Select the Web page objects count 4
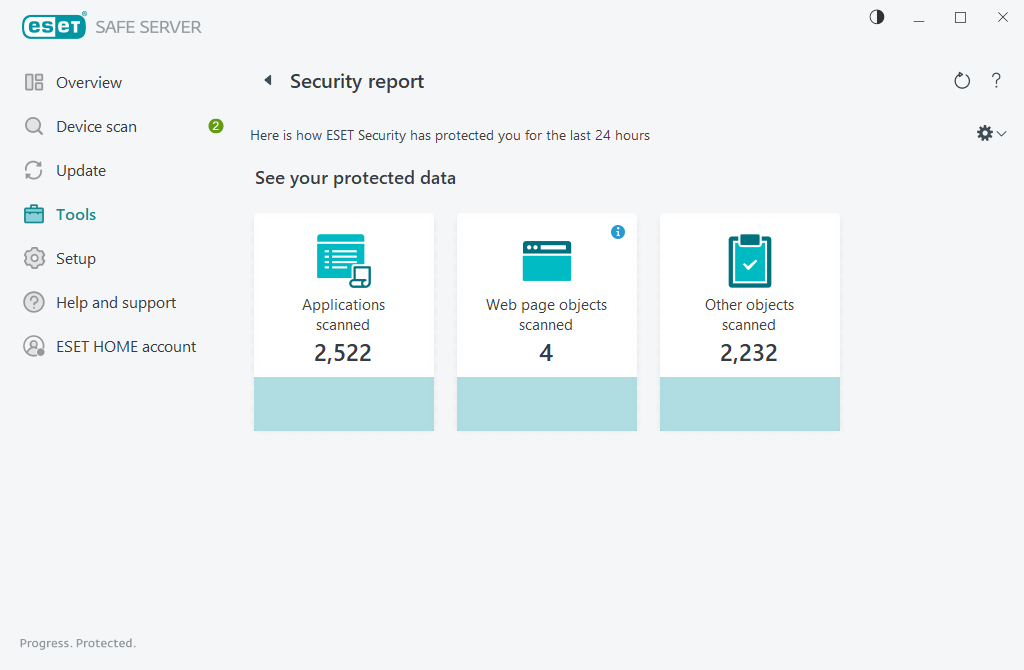This screenshot has width=1024, height=670. pyautogui.click(x=546, y=353)
